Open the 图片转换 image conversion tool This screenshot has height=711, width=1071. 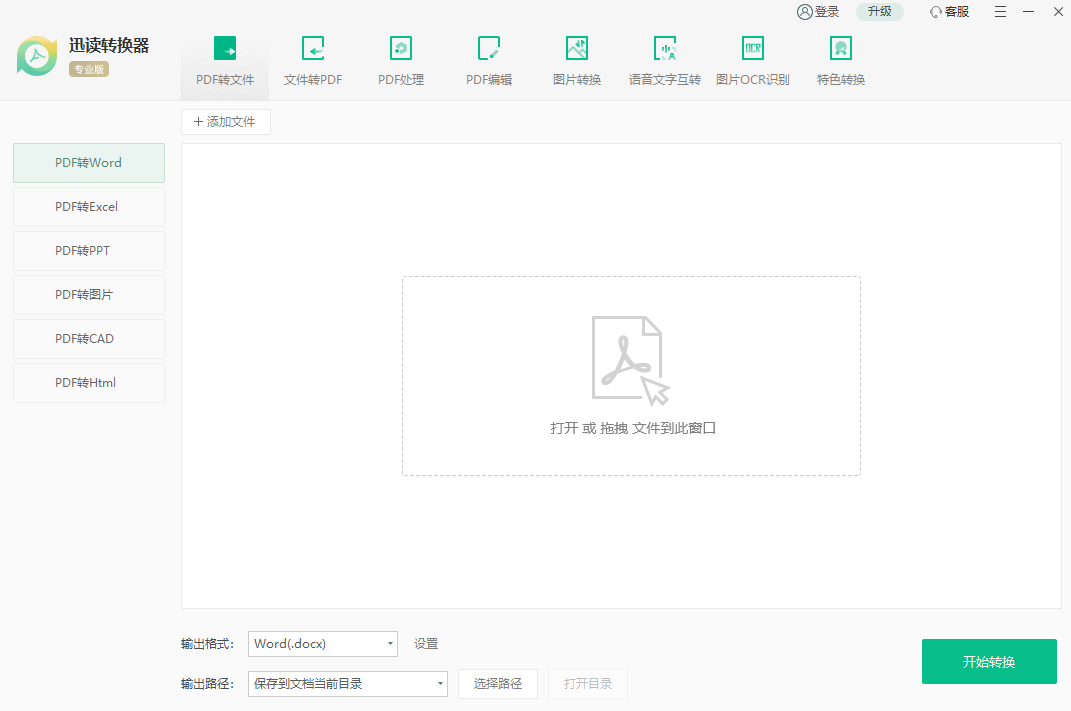coord(576,60)
